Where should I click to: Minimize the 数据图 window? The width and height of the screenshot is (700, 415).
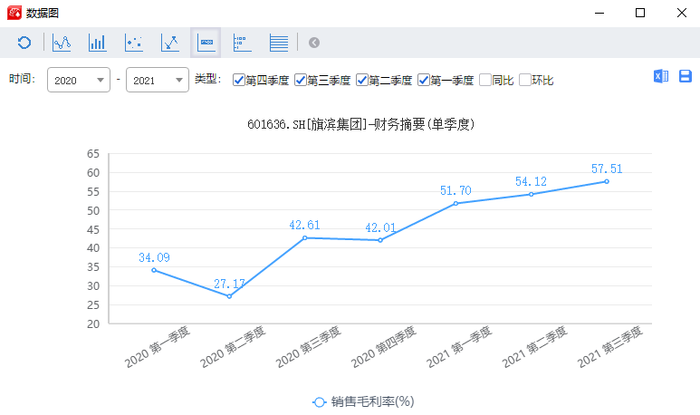[x=600, y=13]
